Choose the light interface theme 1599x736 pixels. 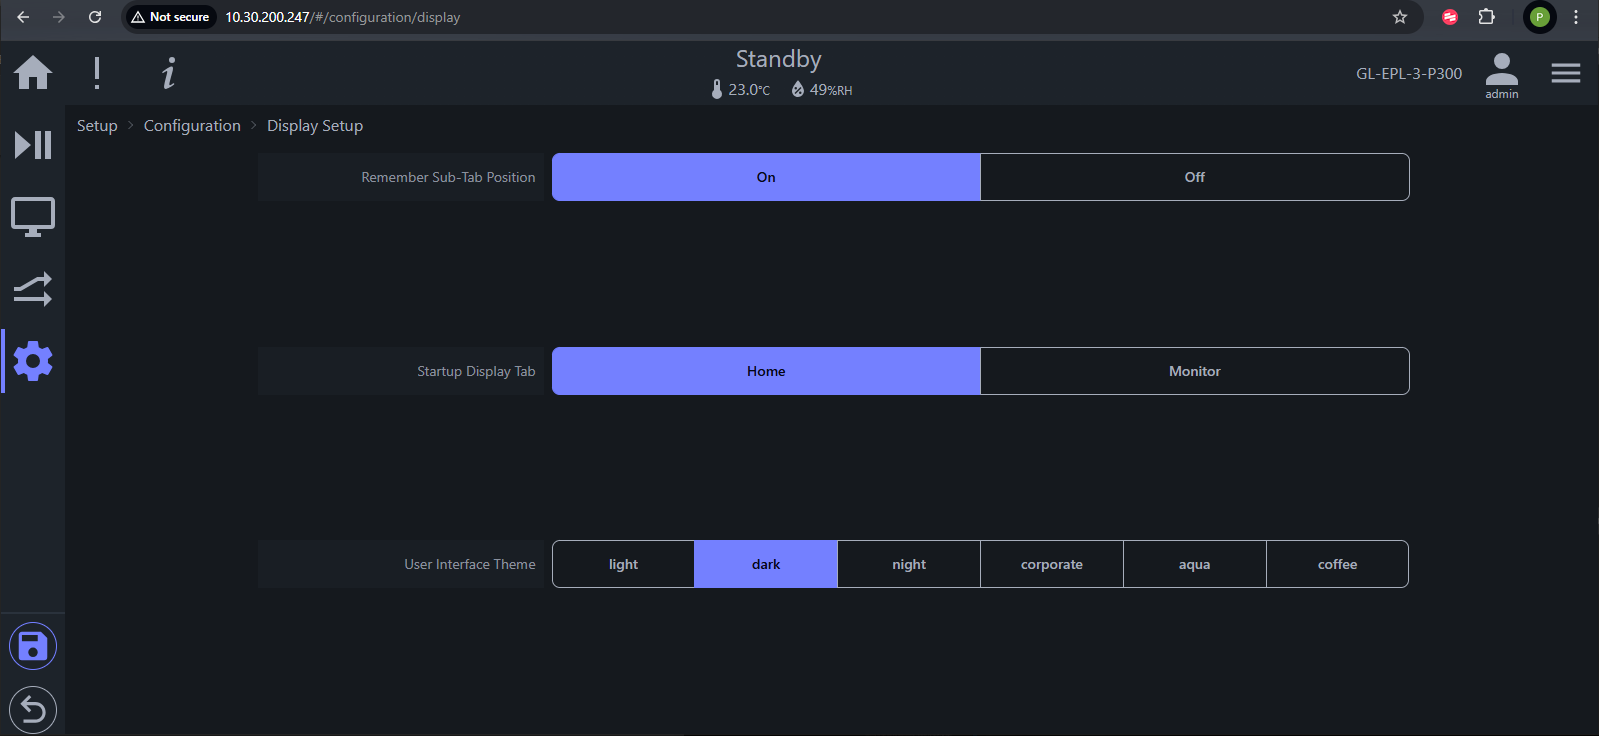tap(623, 564)
